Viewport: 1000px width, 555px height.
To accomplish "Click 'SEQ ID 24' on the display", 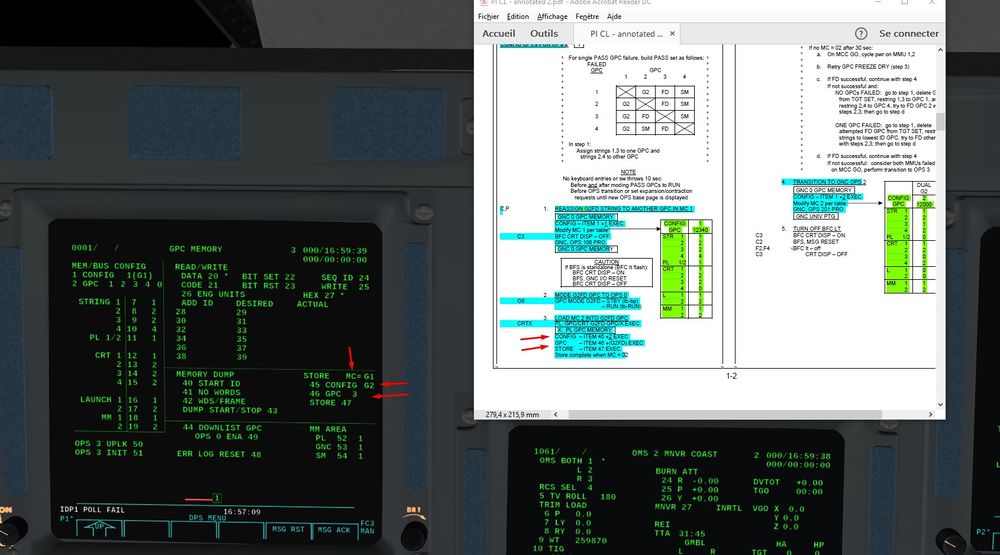I will click(x=345, y=278).
